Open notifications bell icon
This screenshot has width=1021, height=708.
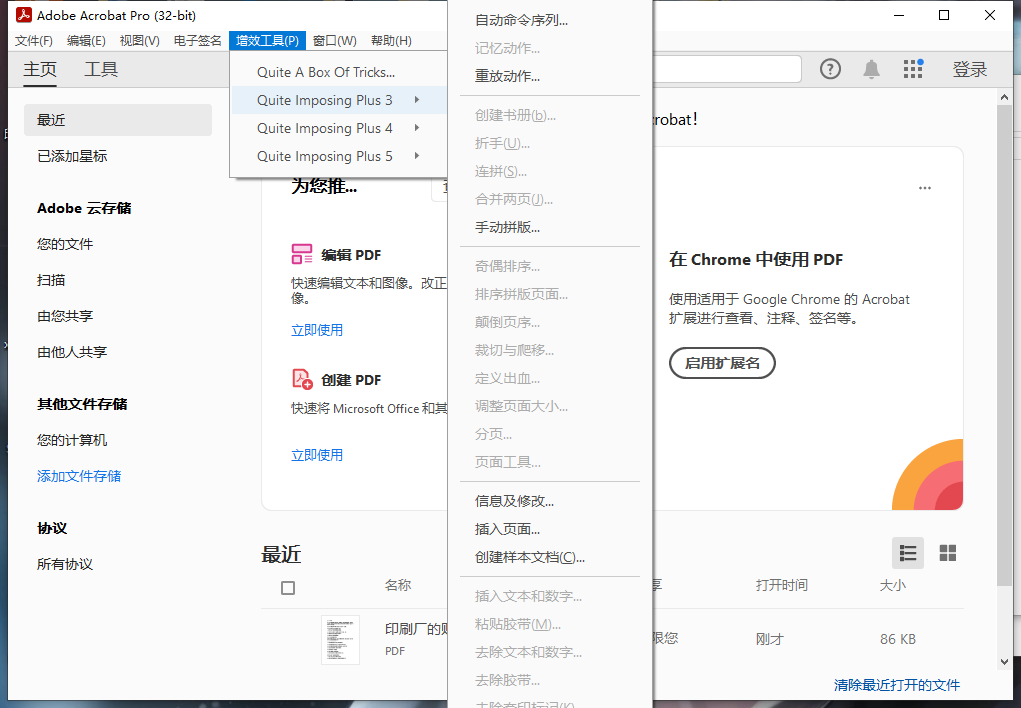click(x=871, y=69)
